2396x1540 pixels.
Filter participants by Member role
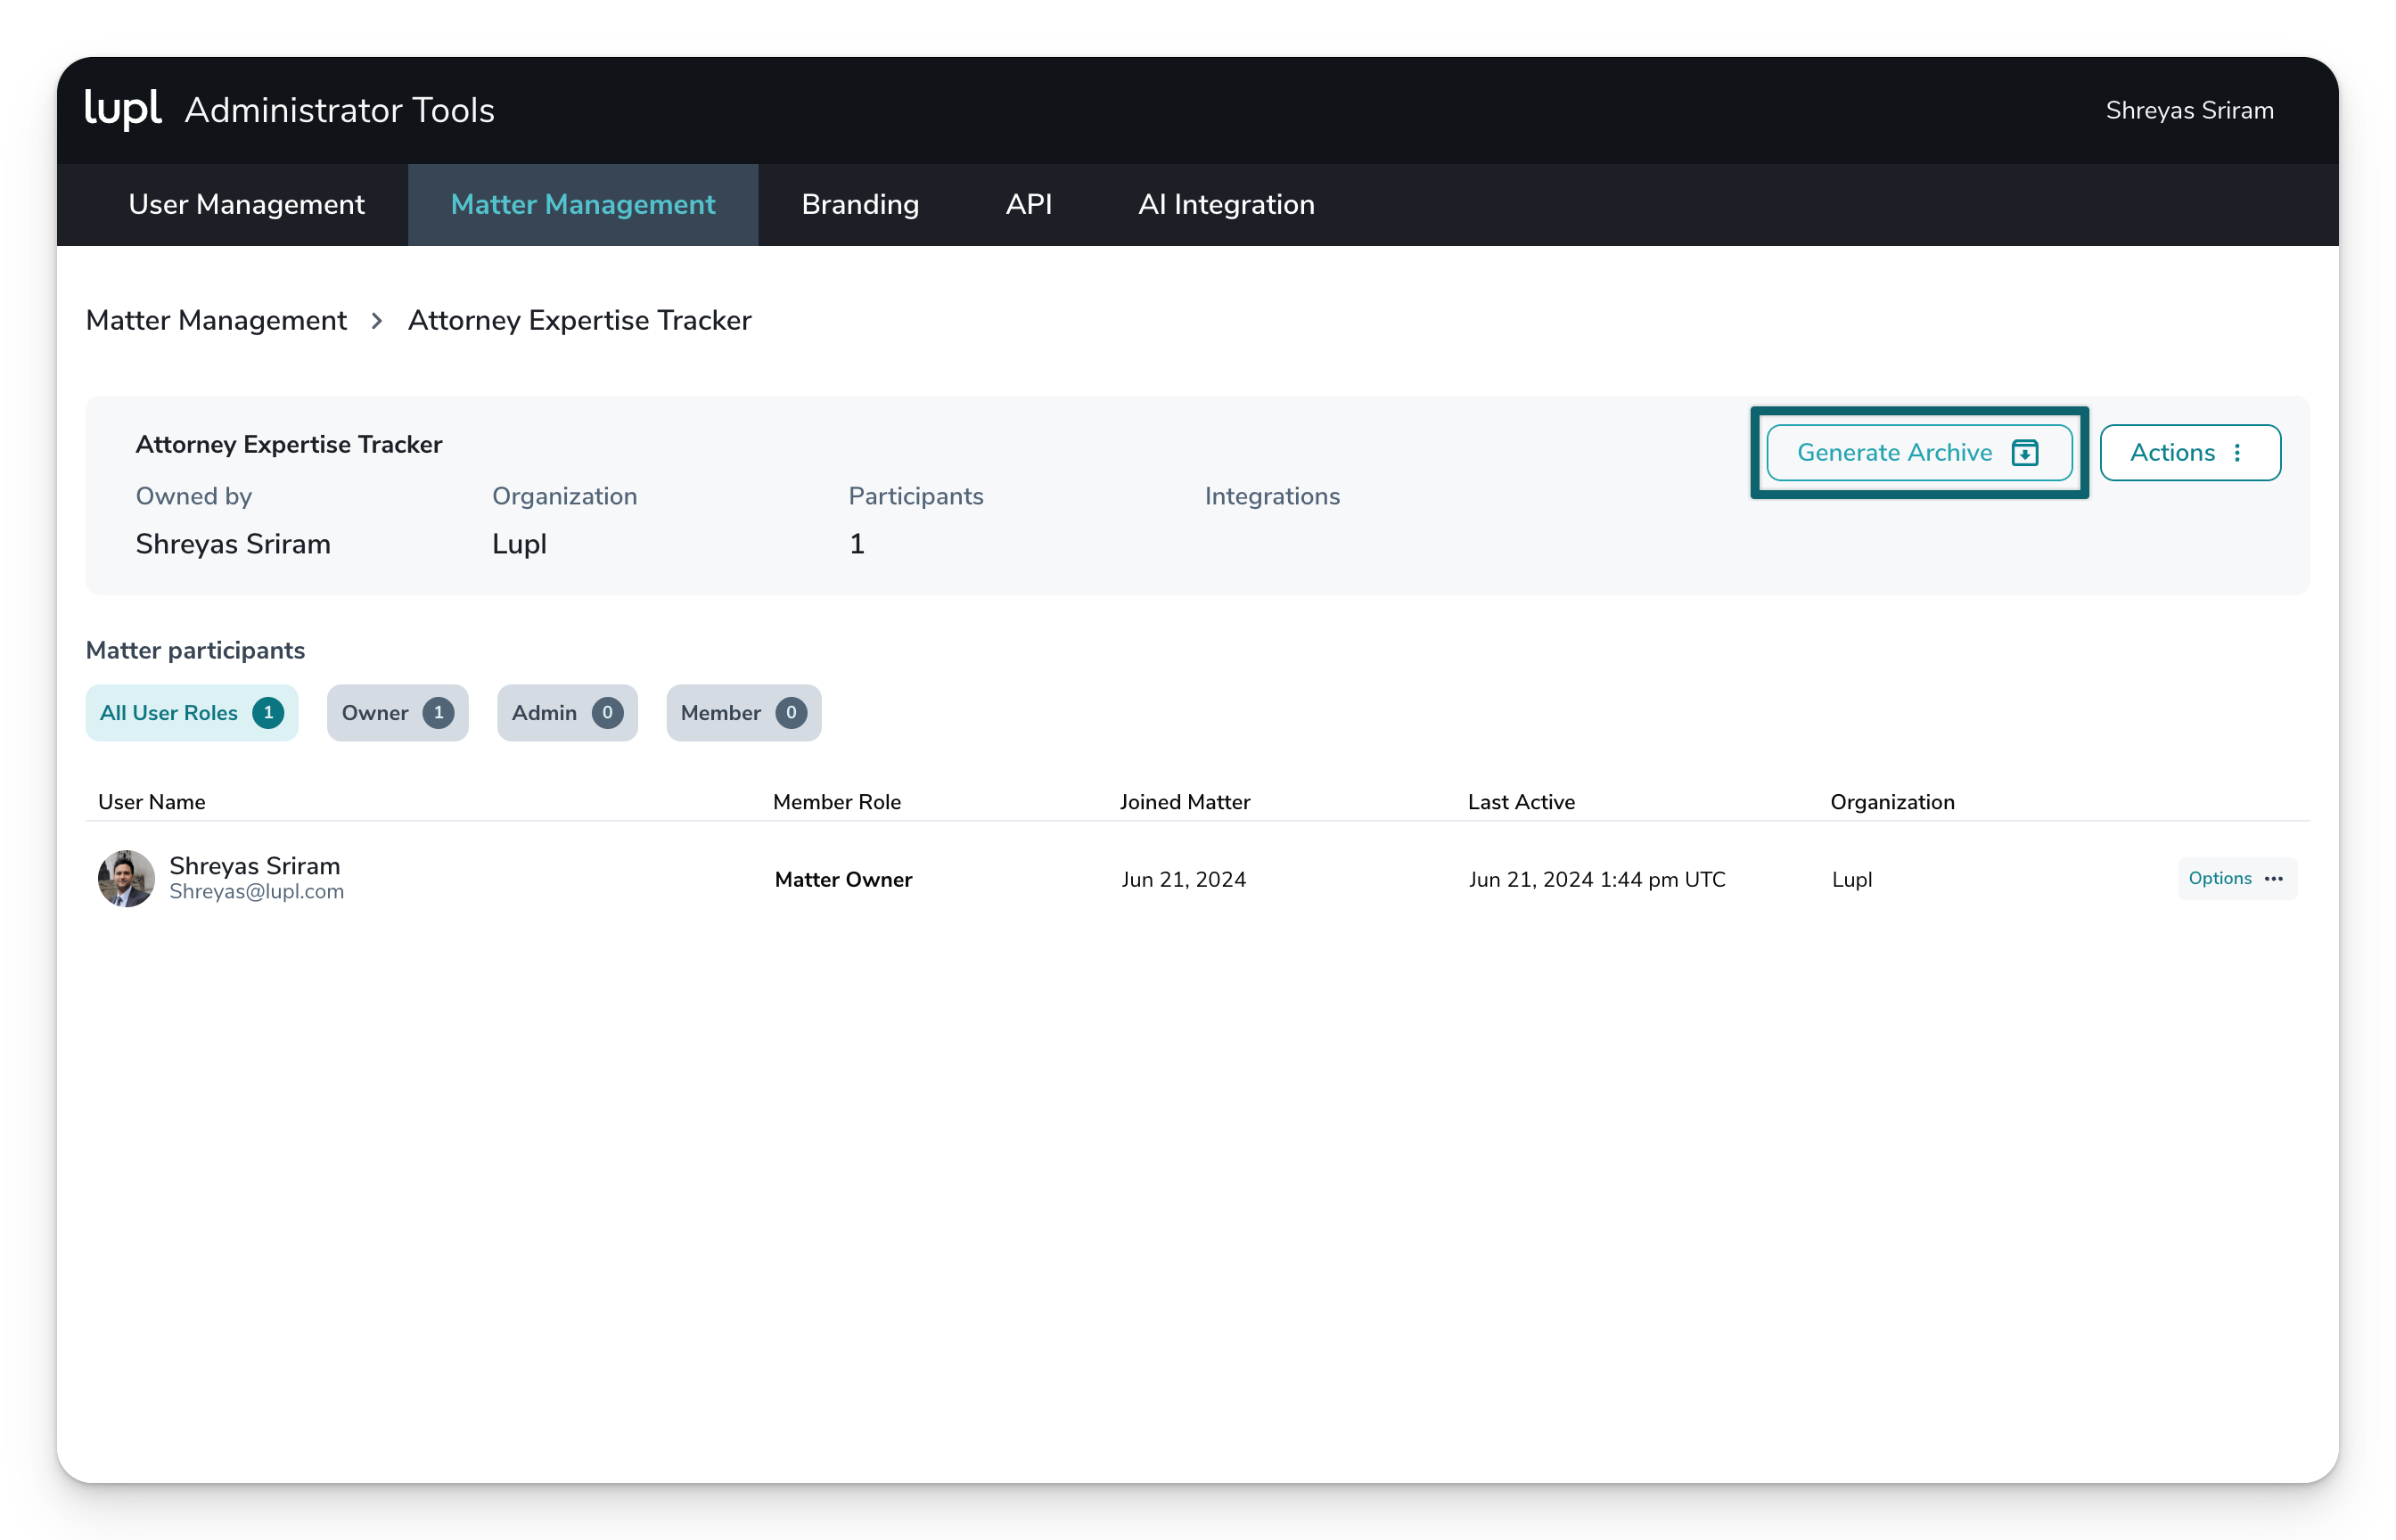click(x=743, y=713)
